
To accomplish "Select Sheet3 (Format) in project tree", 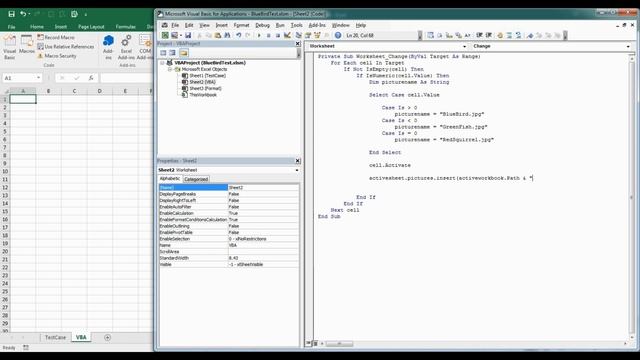I will coord(202,89).
